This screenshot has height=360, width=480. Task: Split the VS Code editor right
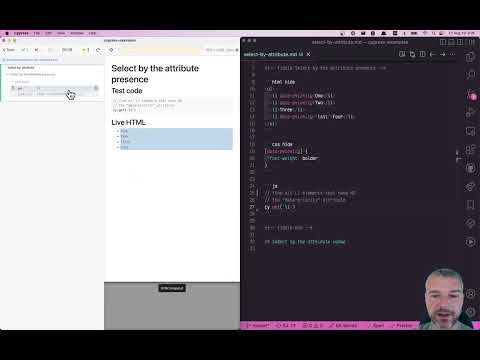pyautogui.click(x=422, y=54)
